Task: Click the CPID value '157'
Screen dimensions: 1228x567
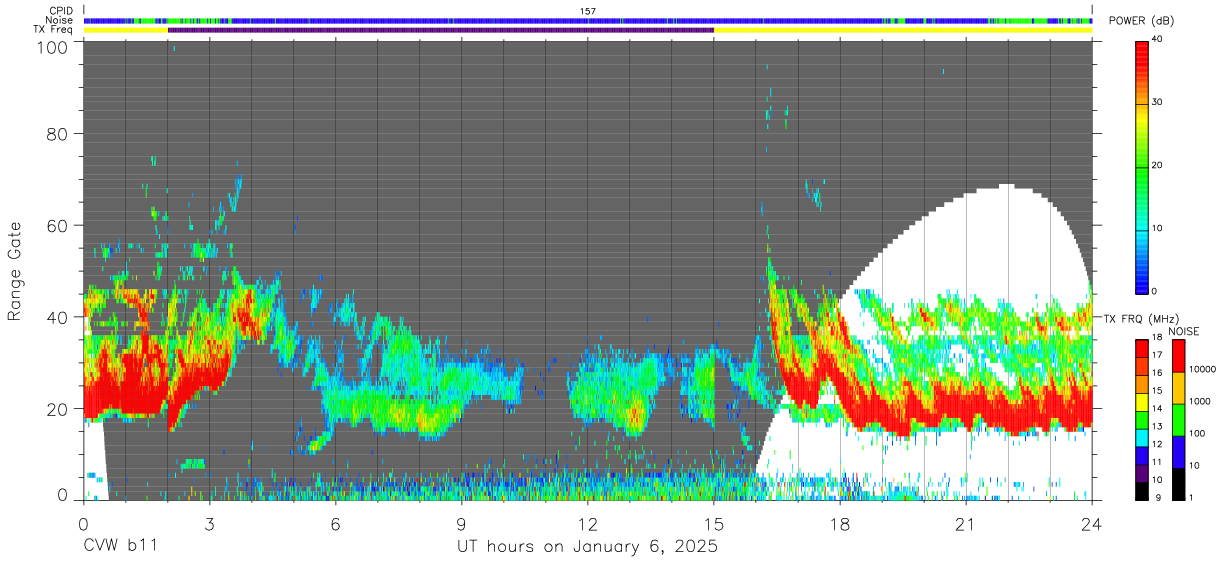Action: click(588, 11)
